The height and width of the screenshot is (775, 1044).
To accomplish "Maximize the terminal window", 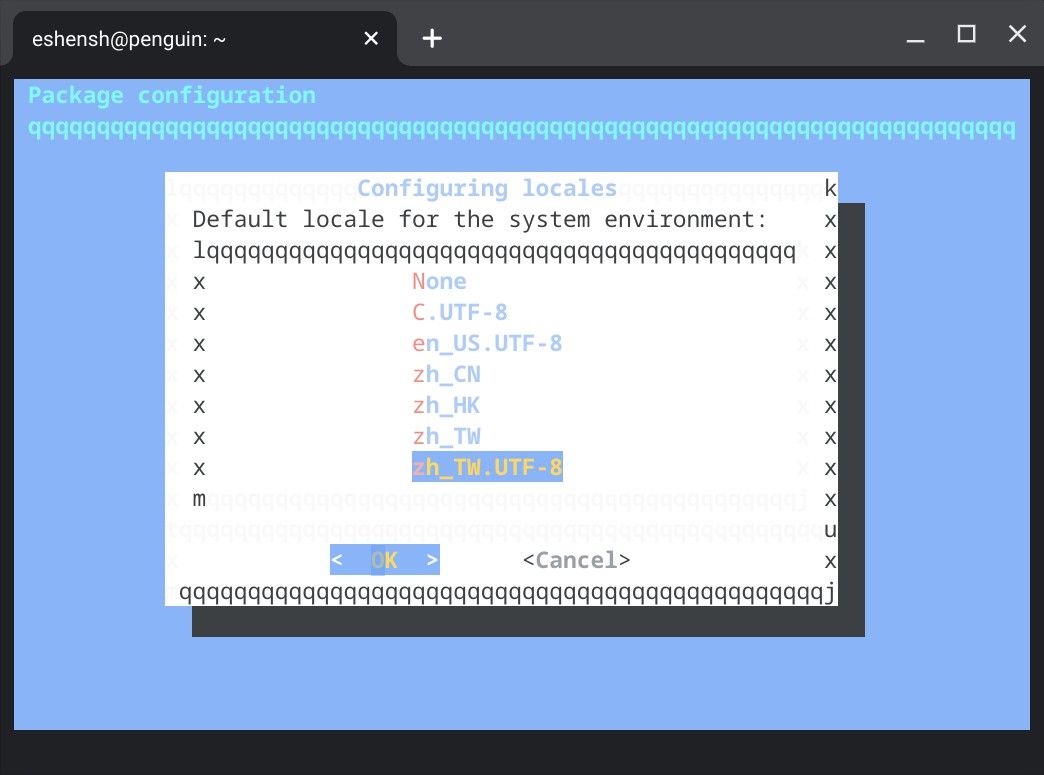I will (966, 35).
